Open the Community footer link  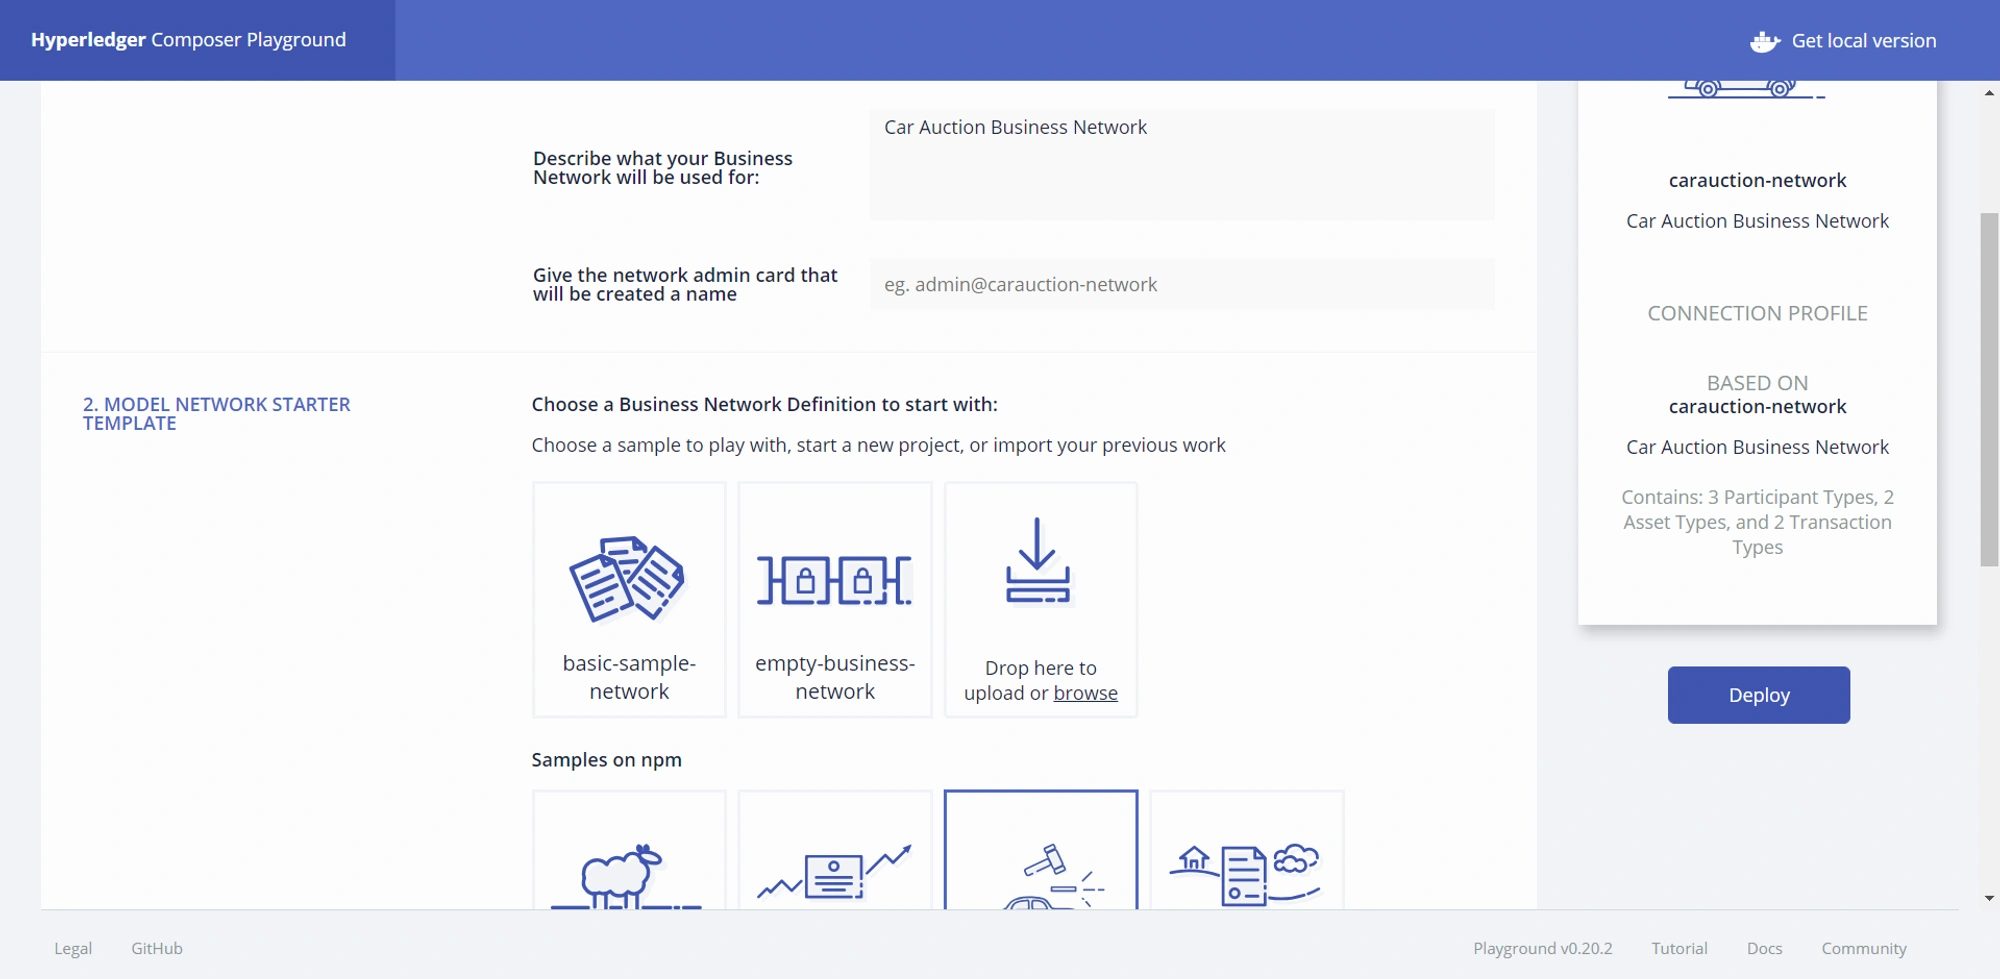click(1864, 948)
